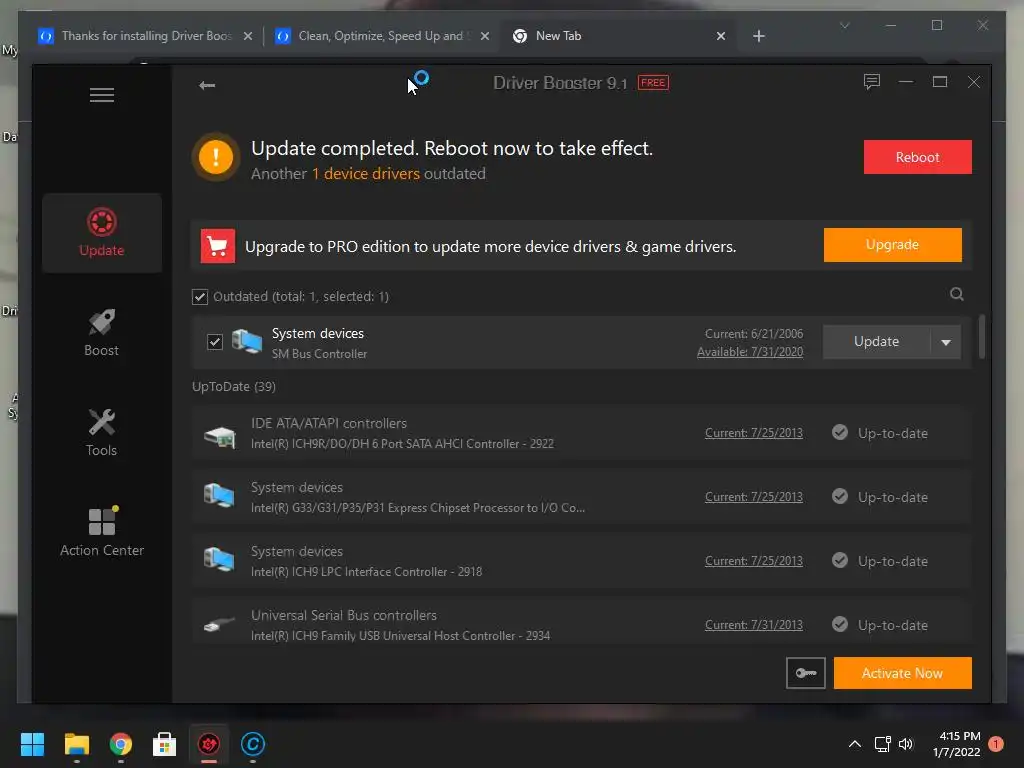Click Driver Booster taskbar icon

(x=209, y=744)
